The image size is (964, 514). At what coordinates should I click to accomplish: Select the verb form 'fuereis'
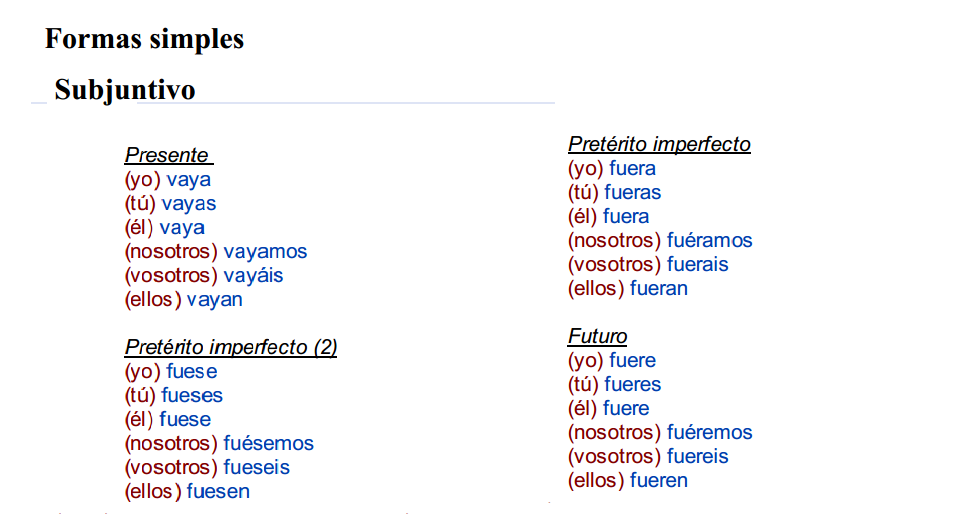click(698, 456)
